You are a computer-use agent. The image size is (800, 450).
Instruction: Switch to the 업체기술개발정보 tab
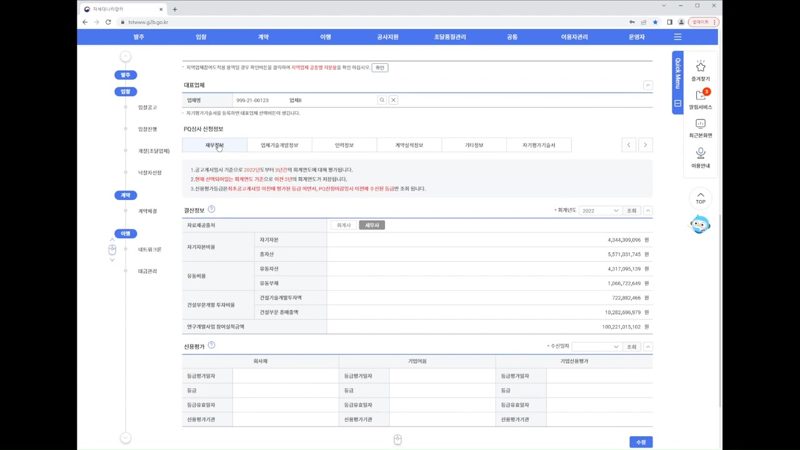pos(280,145)
